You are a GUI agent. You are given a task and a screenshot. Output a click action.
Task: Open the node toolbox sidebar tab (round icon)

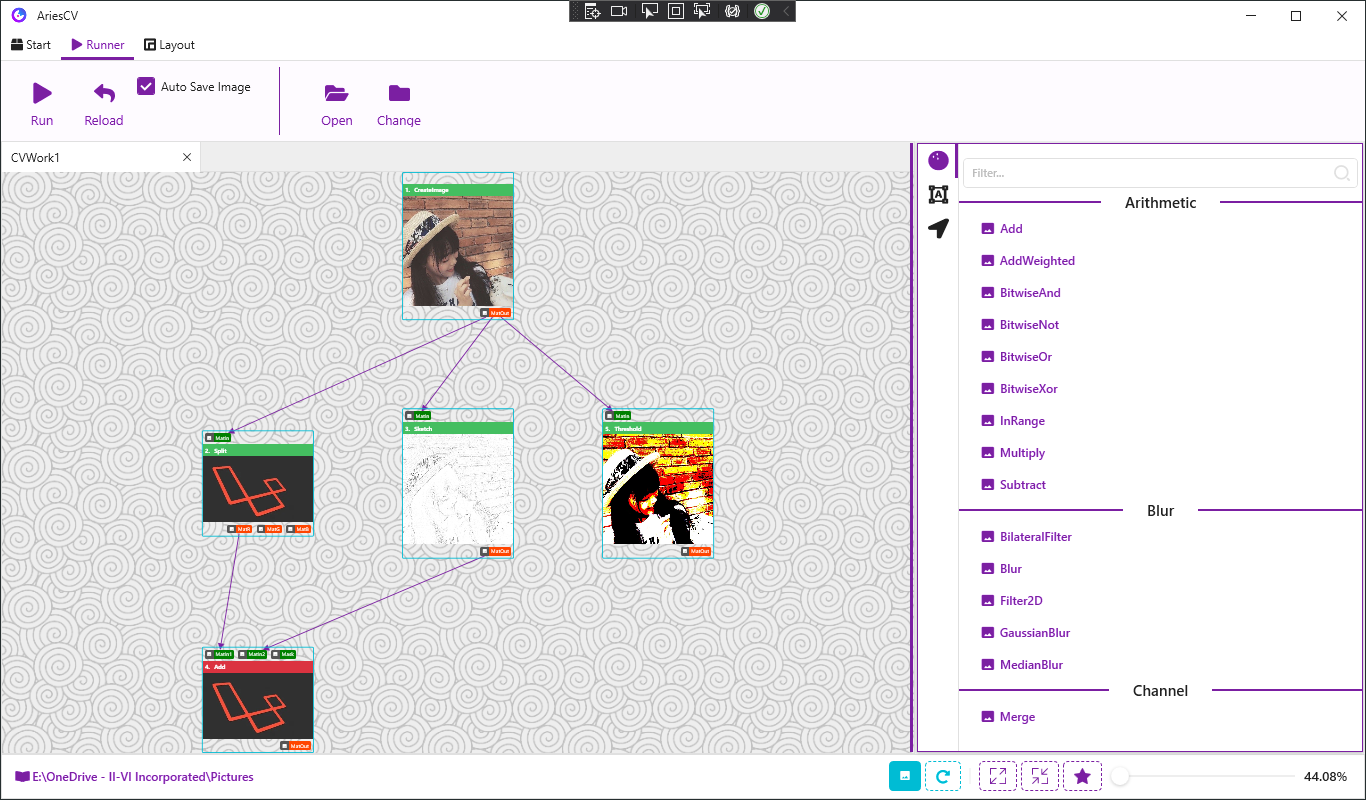coord(938,161)
